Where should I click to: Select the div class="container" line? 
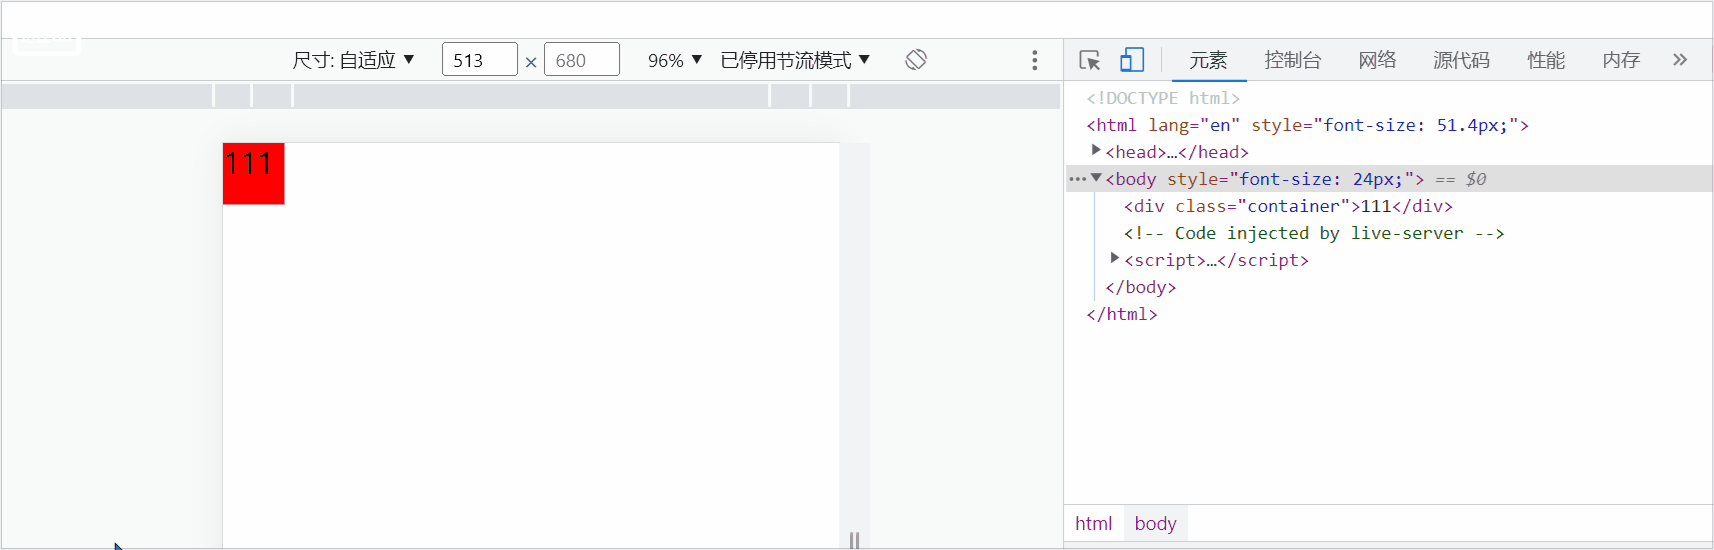[1288, 206]
